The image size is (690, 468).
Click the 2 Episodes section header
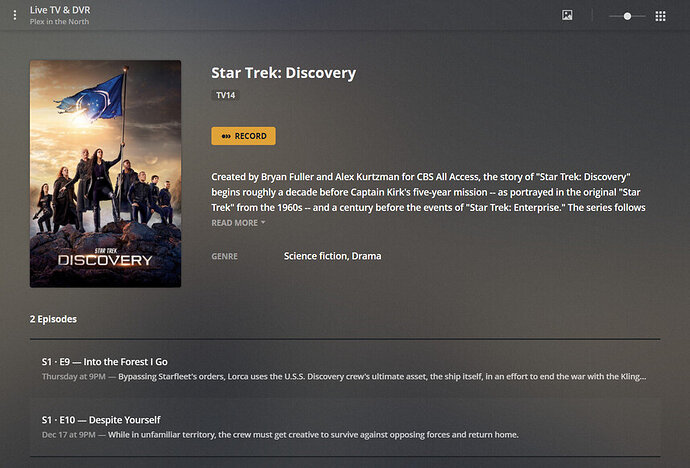[53, 319]
